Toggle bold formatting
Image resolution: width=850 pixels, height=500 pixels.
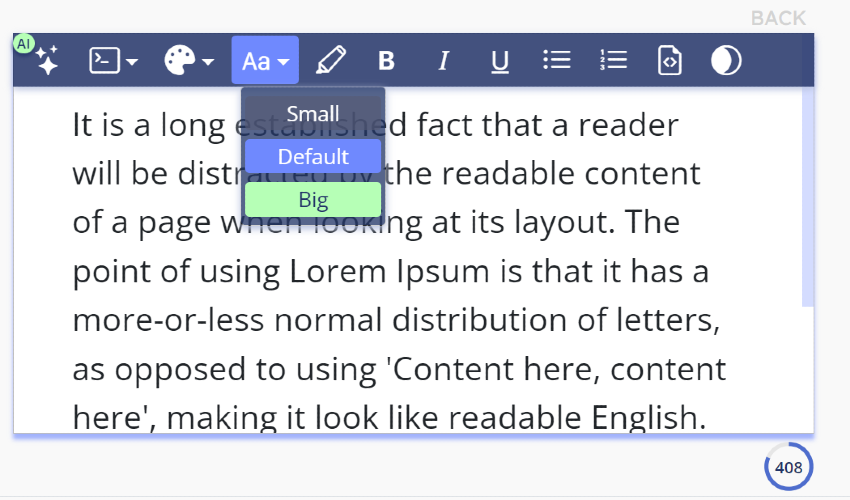tap(387, 60)
